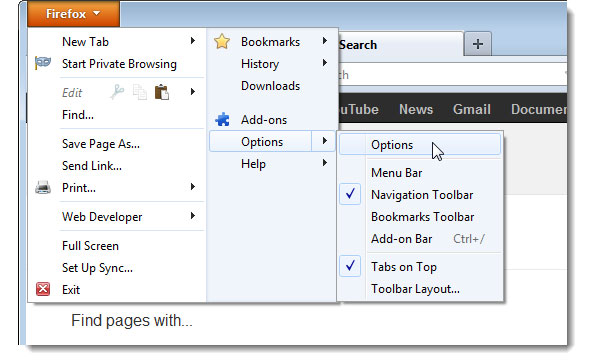The image size is (600, 360).
Task: Toggle Tabs on Top checkmark
Action: tap(350, 266)
